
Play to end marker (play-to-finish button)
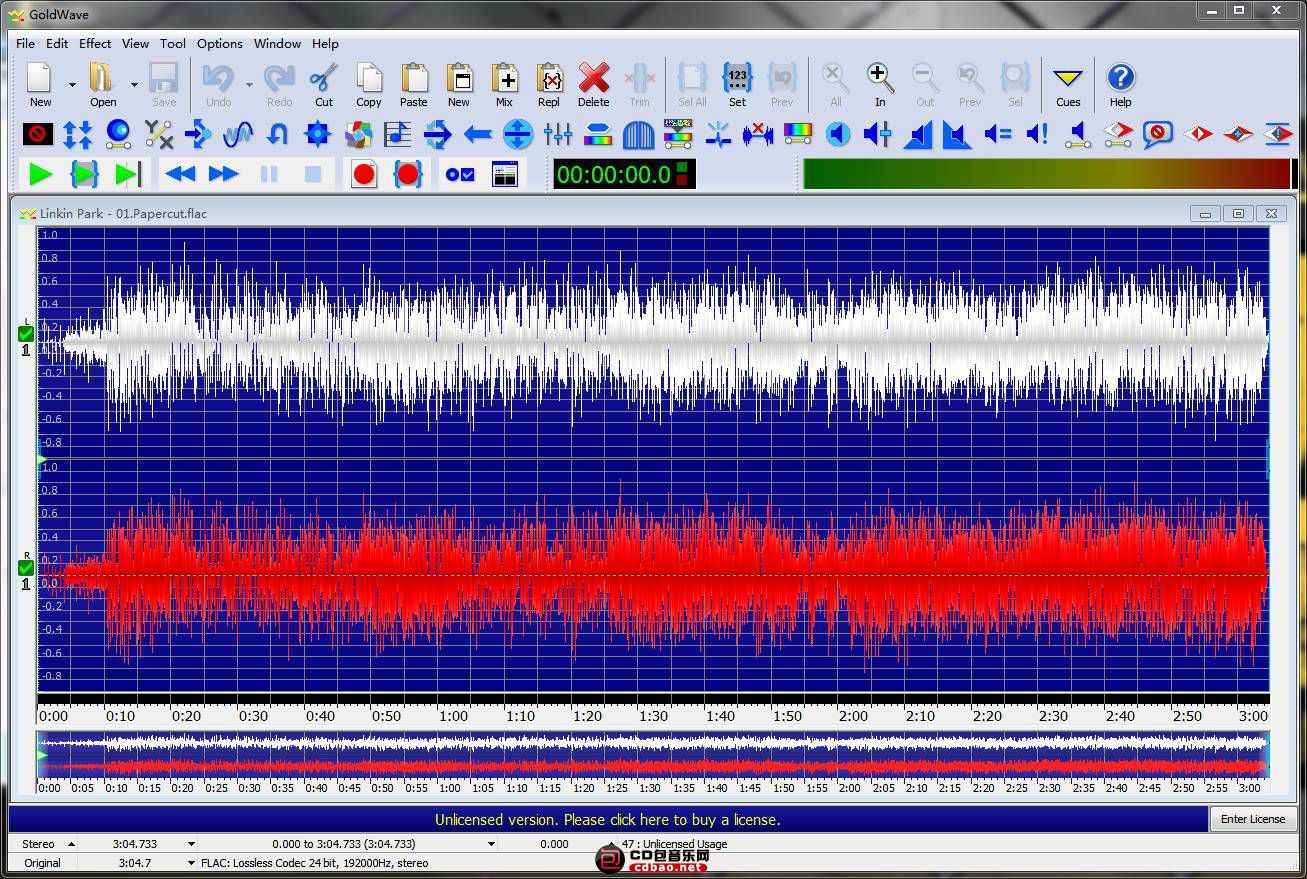[129, 174]
